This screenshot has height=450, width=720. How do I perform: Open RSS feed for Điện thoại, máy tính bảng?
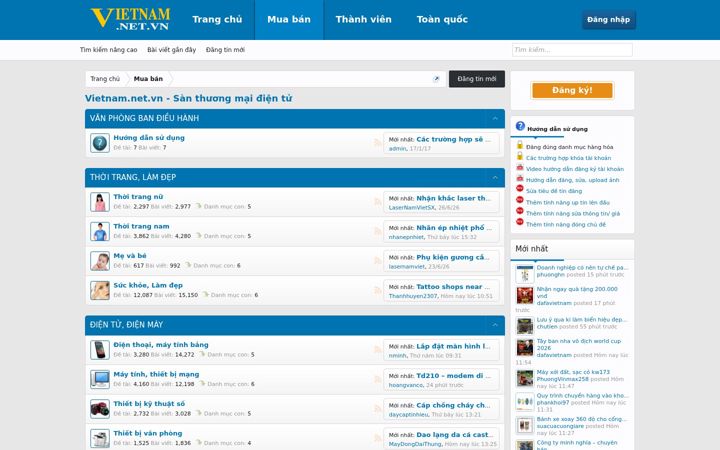point(377,349)
